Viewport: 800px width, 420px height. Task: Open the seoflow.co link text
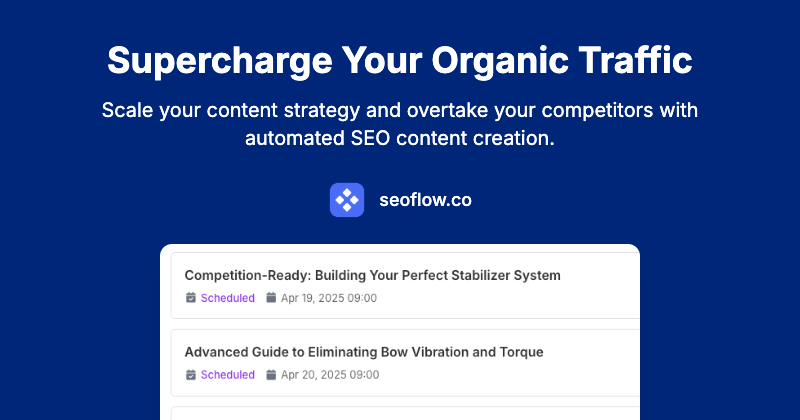(x=425, y=200)
